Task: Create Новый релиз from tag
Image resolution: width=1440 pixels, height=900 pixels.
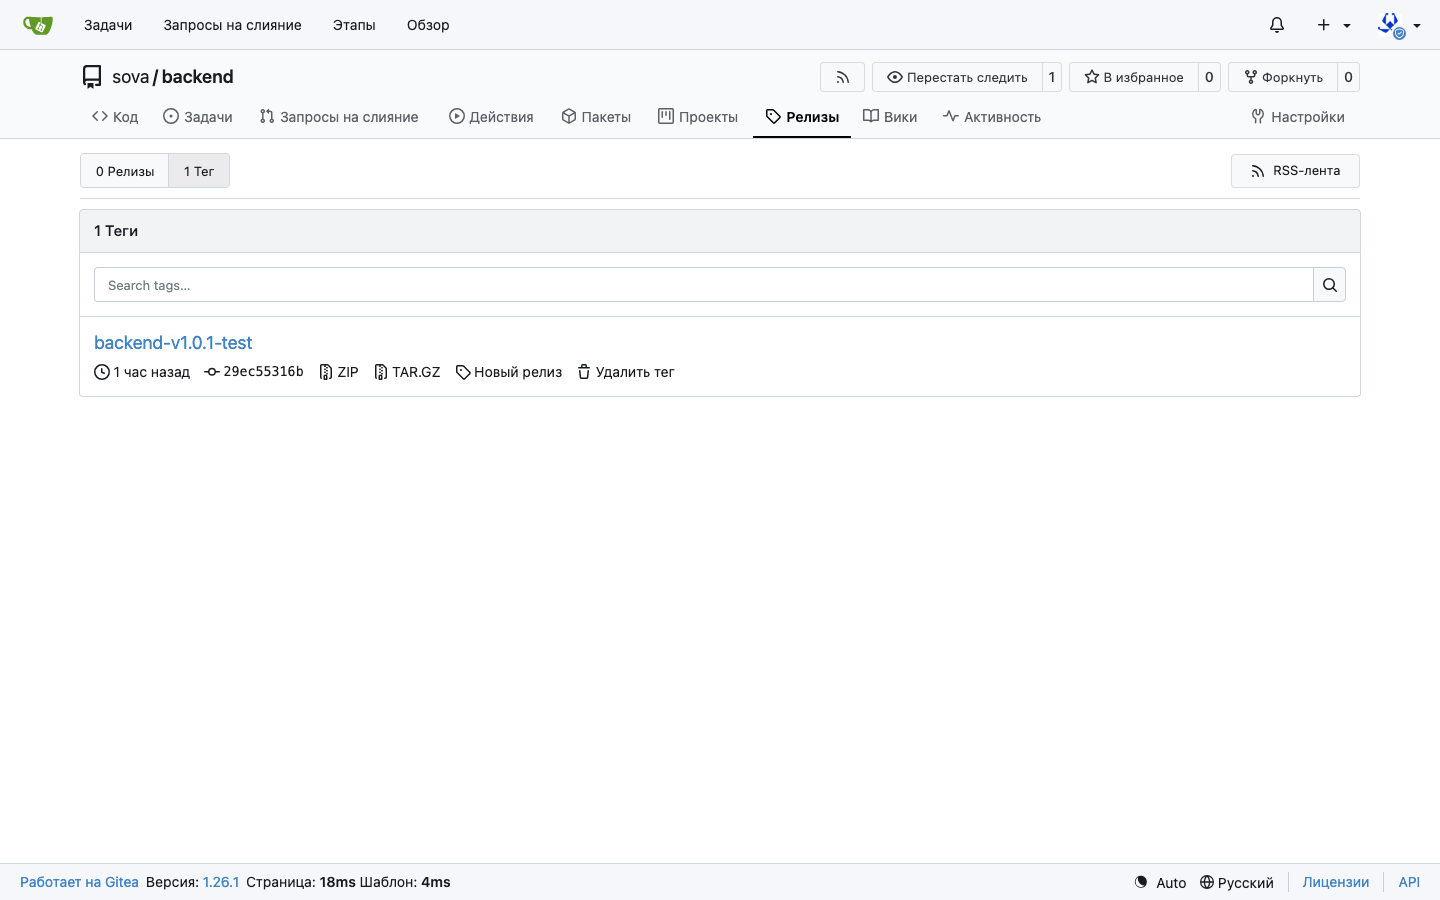Action: point(509,372)
